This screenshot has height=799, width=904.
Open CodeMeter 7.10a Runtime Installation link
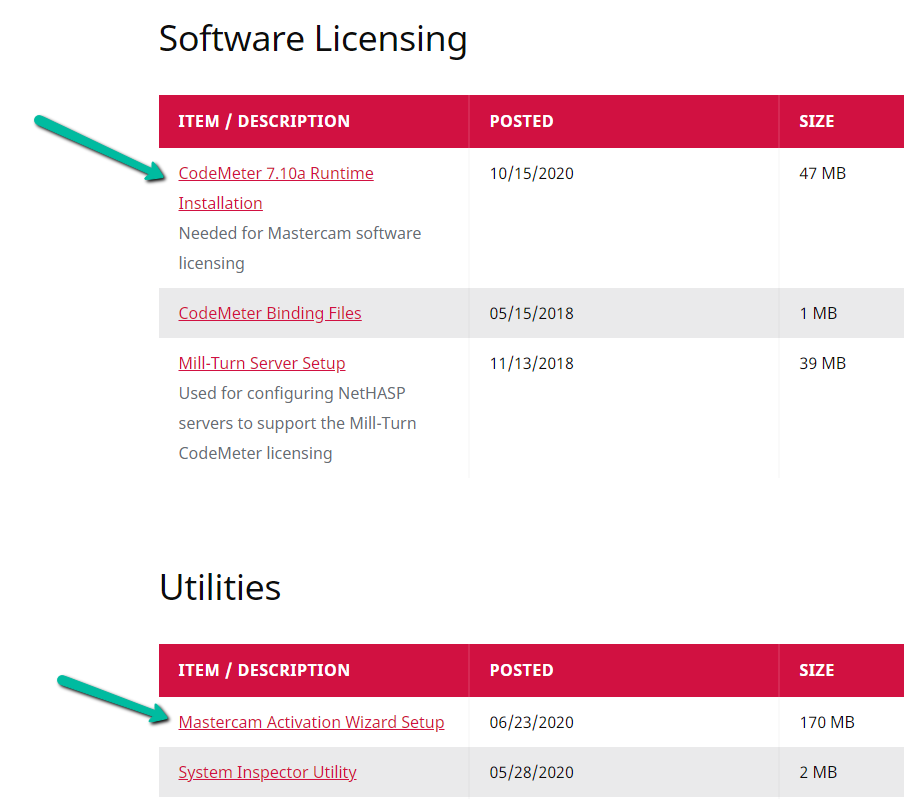pos(276,188)
